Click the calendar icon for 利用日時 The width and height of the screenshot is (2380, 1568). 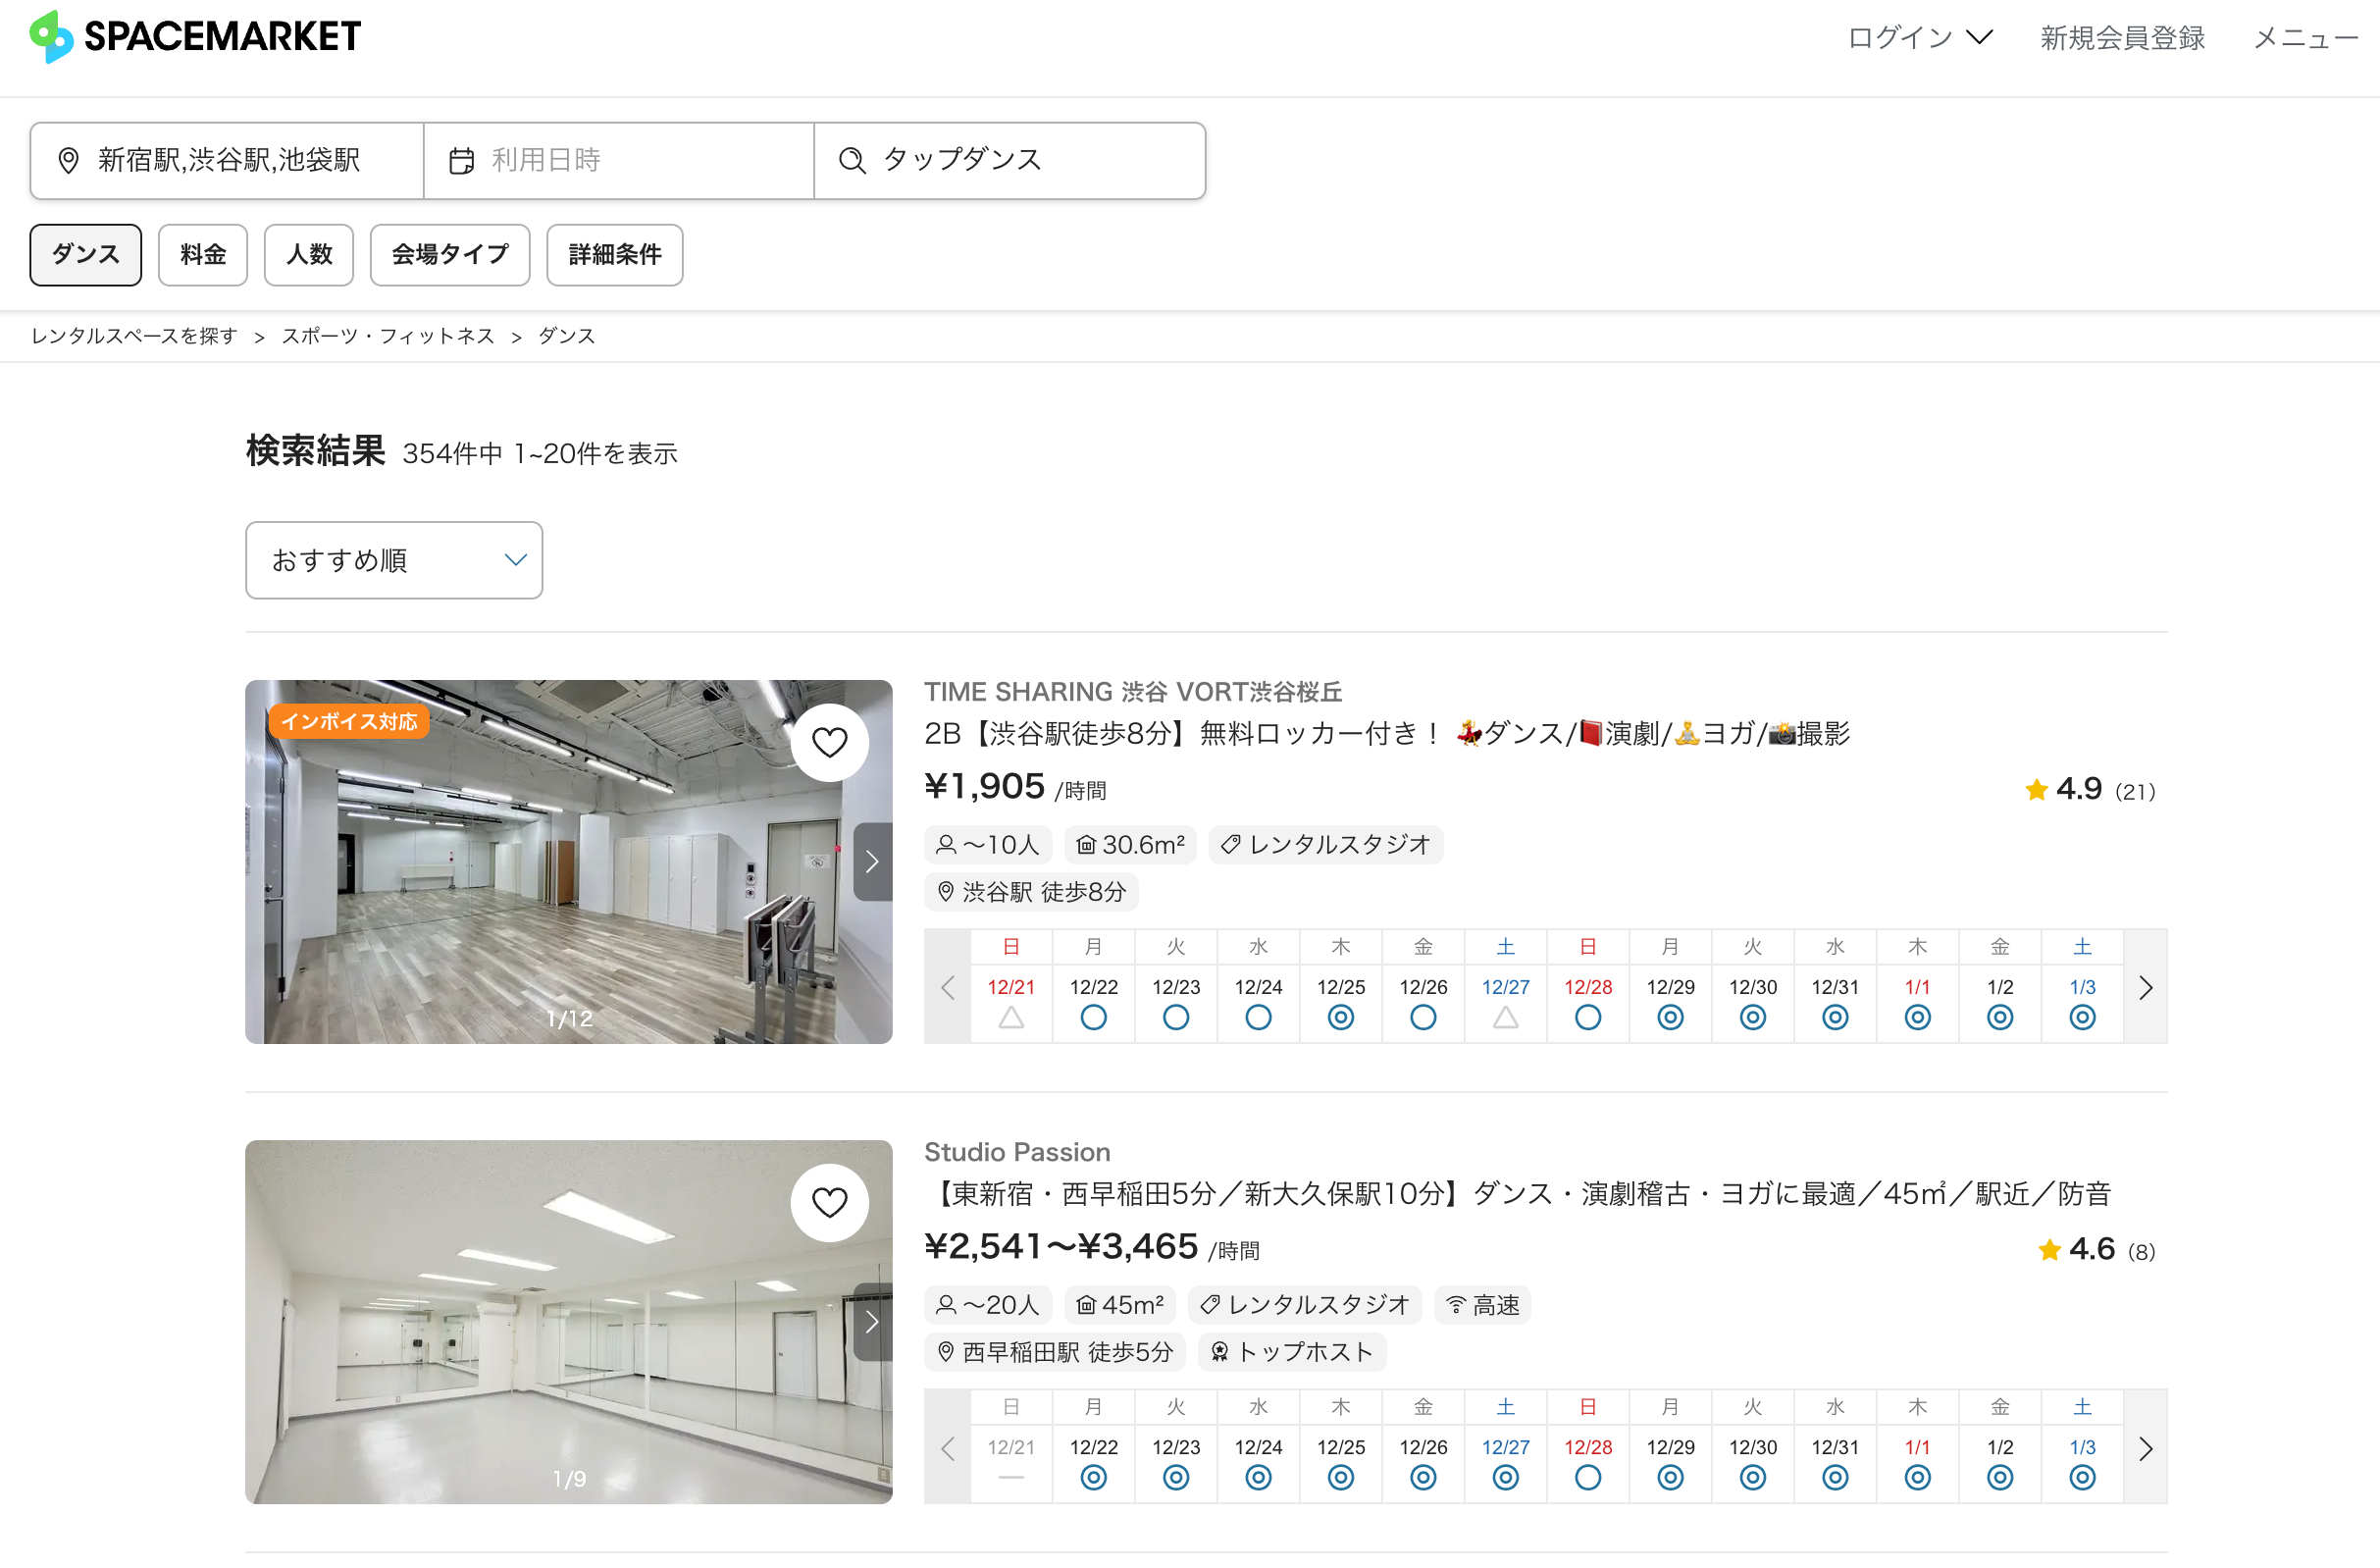[461, 161]
